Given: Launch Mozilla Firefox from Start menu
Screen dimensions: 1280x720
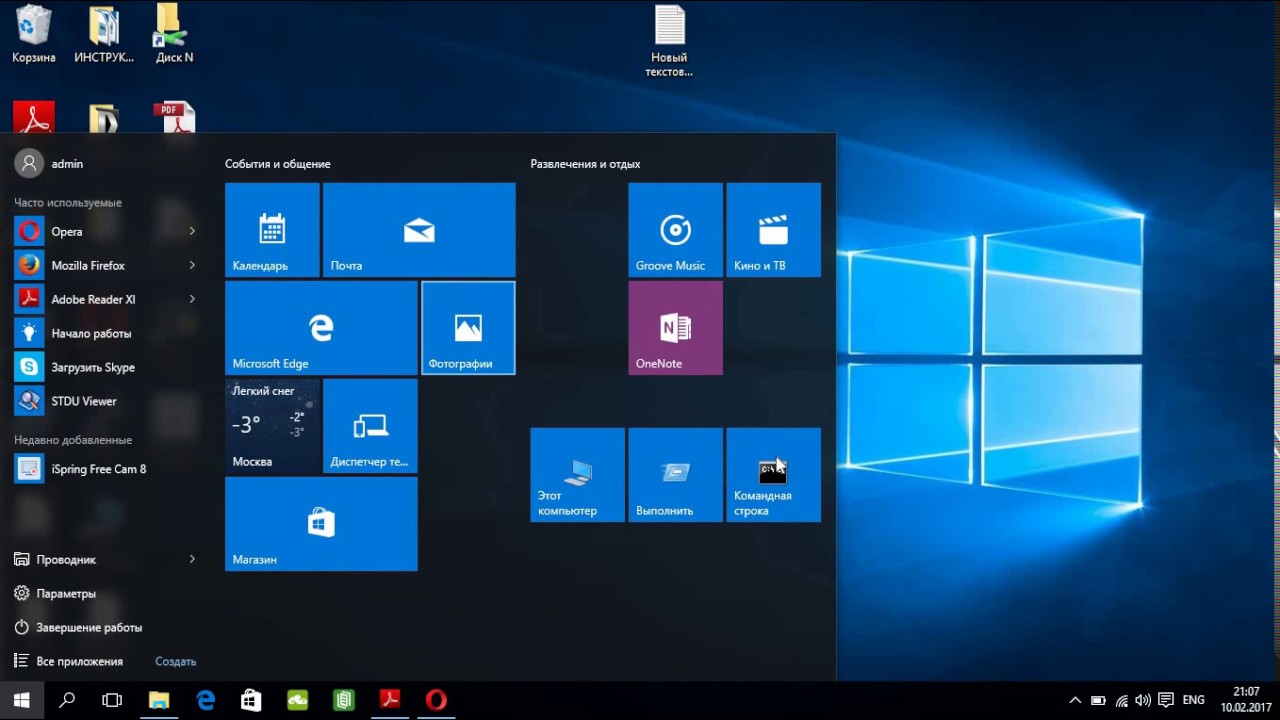Looking at the screenshot, I should pyautogui.click(x=105, y=265).
